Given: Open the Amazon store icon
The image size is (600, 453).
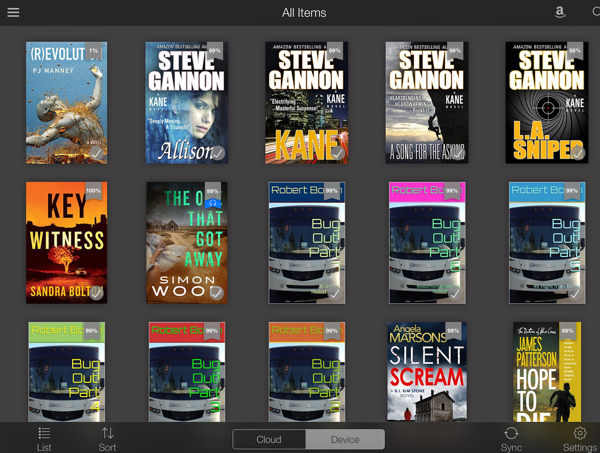Looking at the screenshot, I should (x=560, y=13).
